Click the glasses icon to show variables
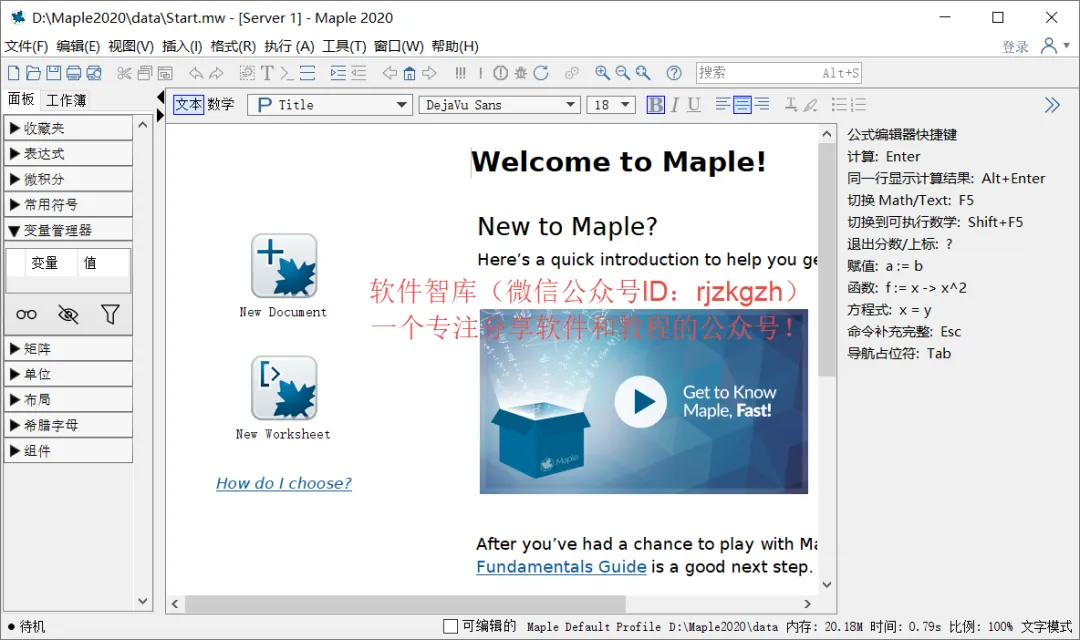The image size is (1080, 640). point(26,315)
